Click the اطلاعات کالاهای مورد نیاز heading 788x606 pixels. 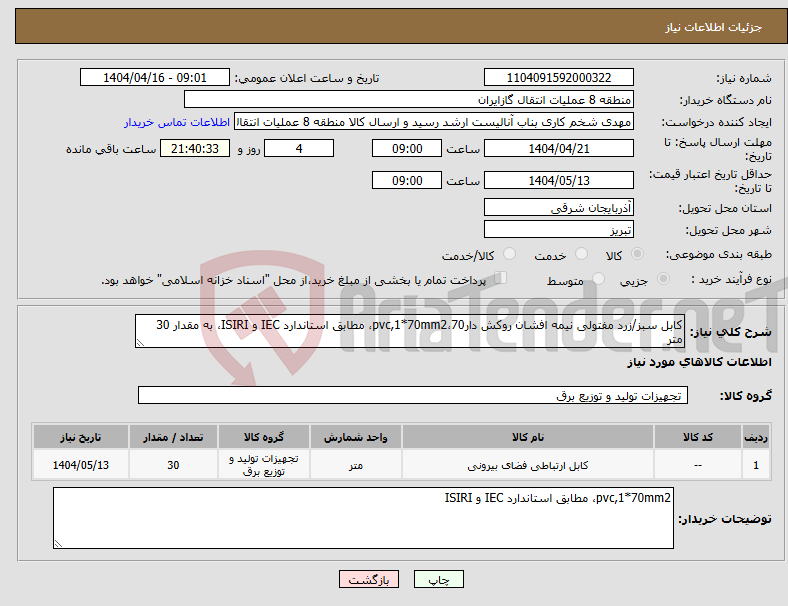coord(699,362)
